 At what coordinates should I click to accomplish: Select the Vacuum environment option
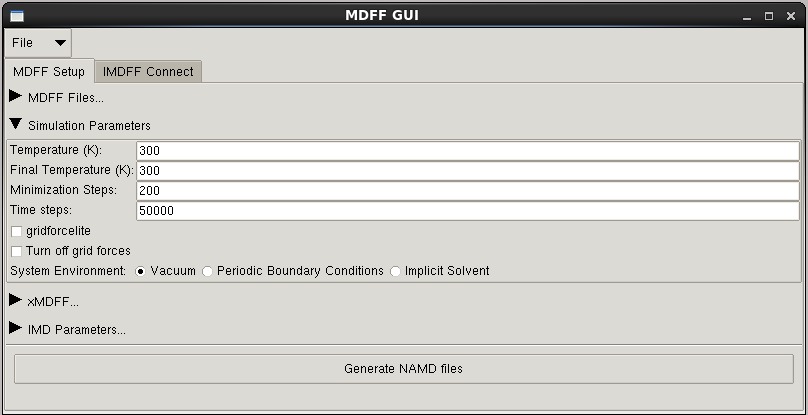pyautogui.click(x=141, y=271)
